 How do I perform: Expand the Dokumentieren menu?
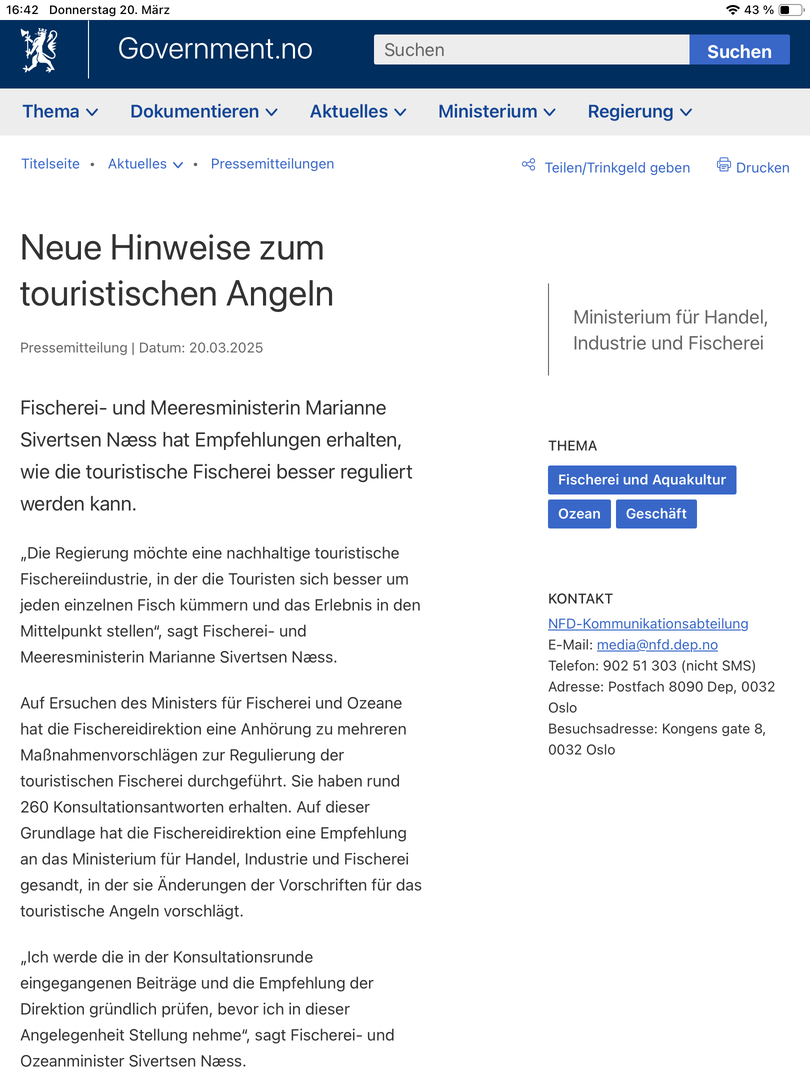click(x=204, y=112)
